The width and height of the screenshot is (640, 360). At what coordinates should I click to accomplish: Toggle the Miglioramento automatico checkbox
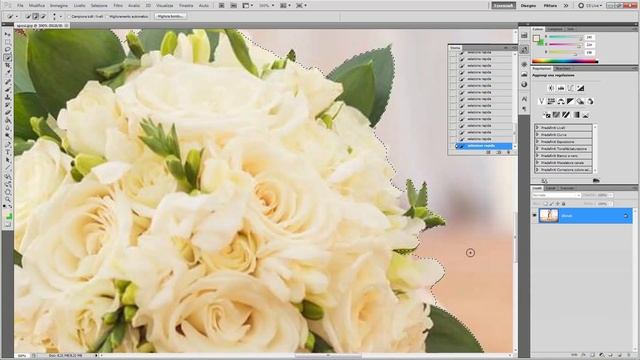pyautogui.click(x=108, y=16)
